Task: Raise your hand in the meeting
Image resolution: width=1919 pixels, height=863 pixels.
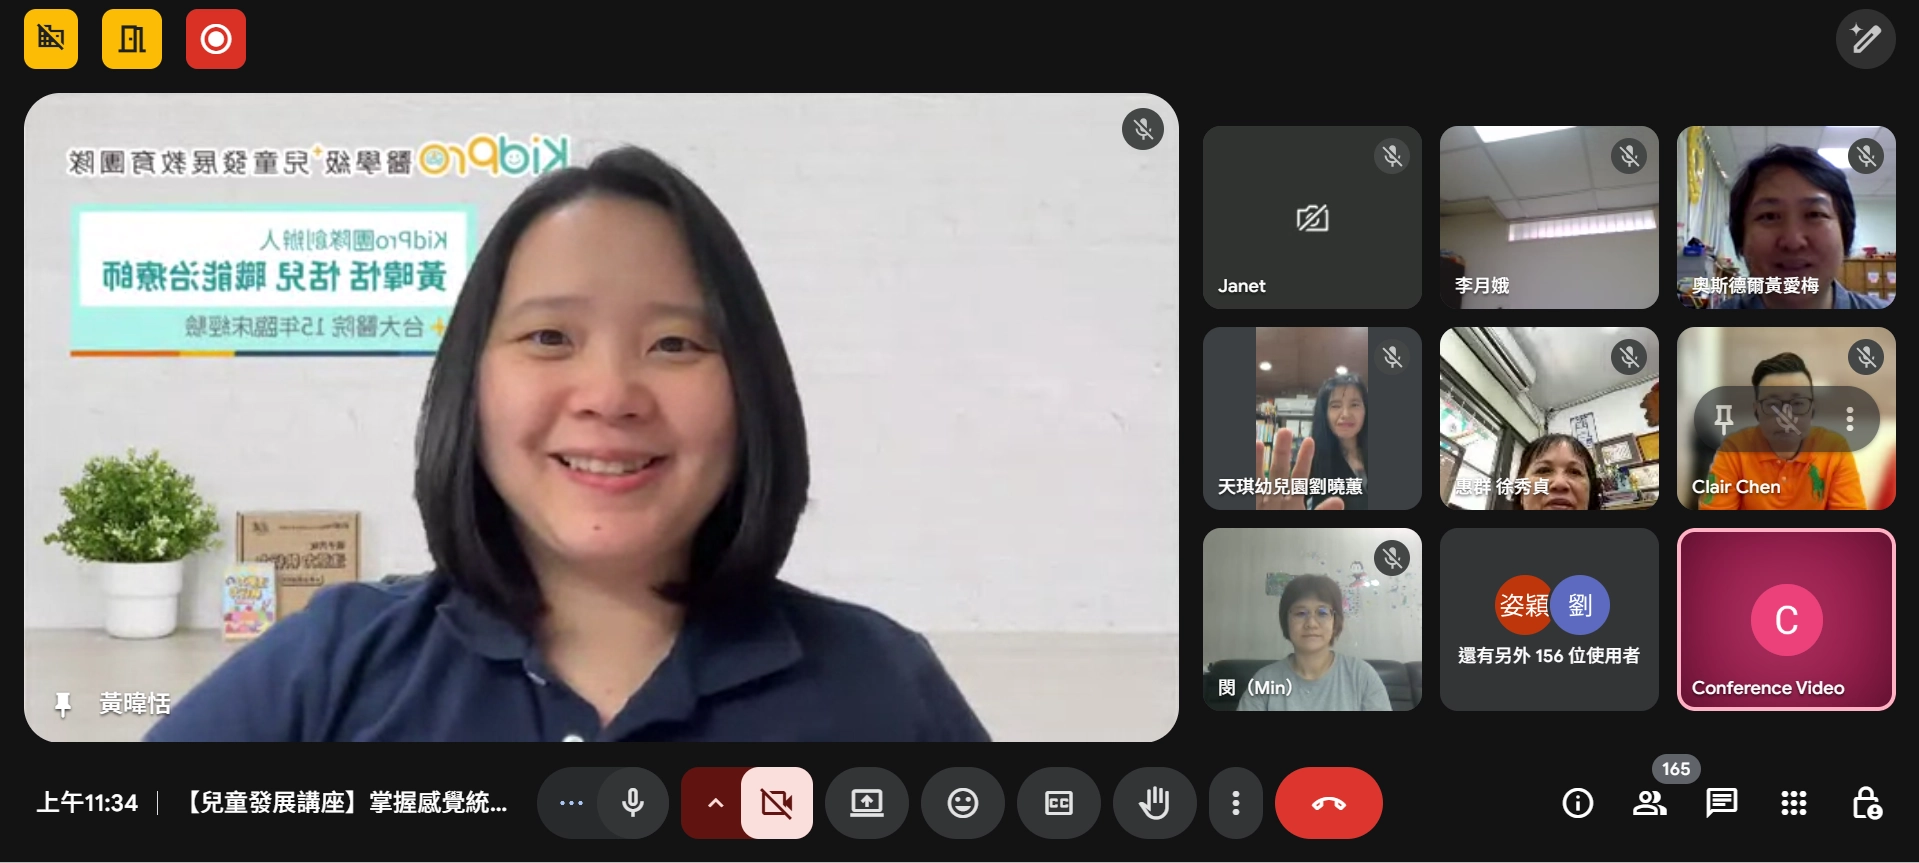Action: click(x=1154, y=803)
